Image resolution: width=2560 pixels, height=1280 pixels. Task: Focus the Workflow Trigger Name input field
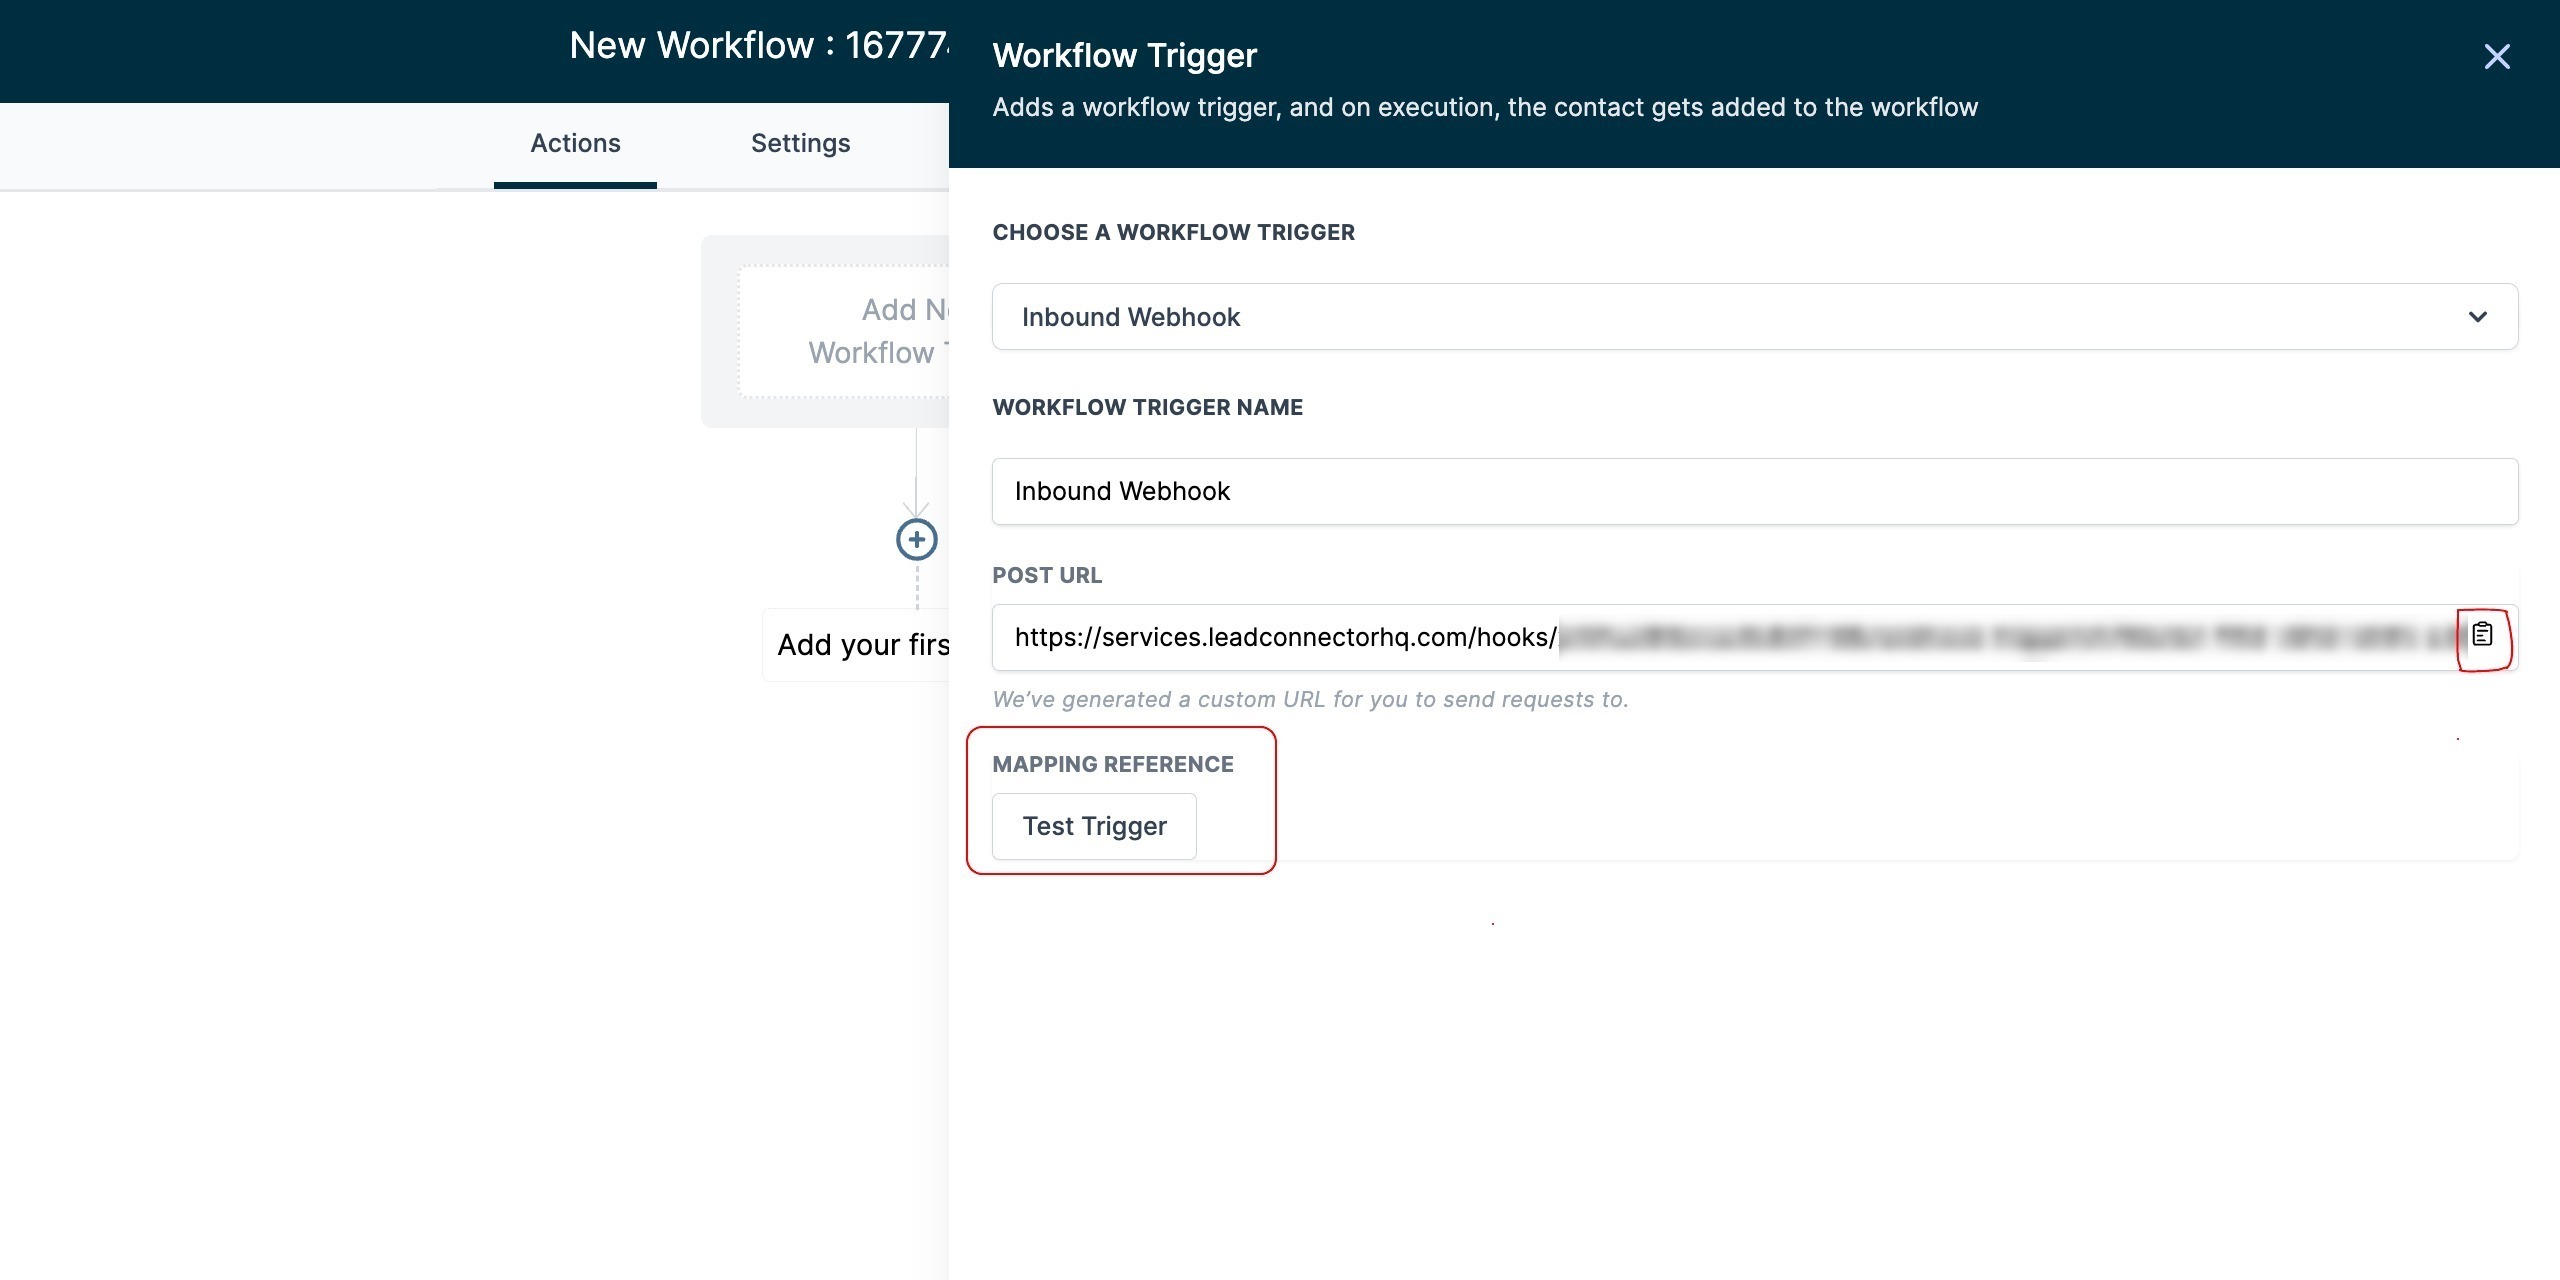pos(1754,491)
